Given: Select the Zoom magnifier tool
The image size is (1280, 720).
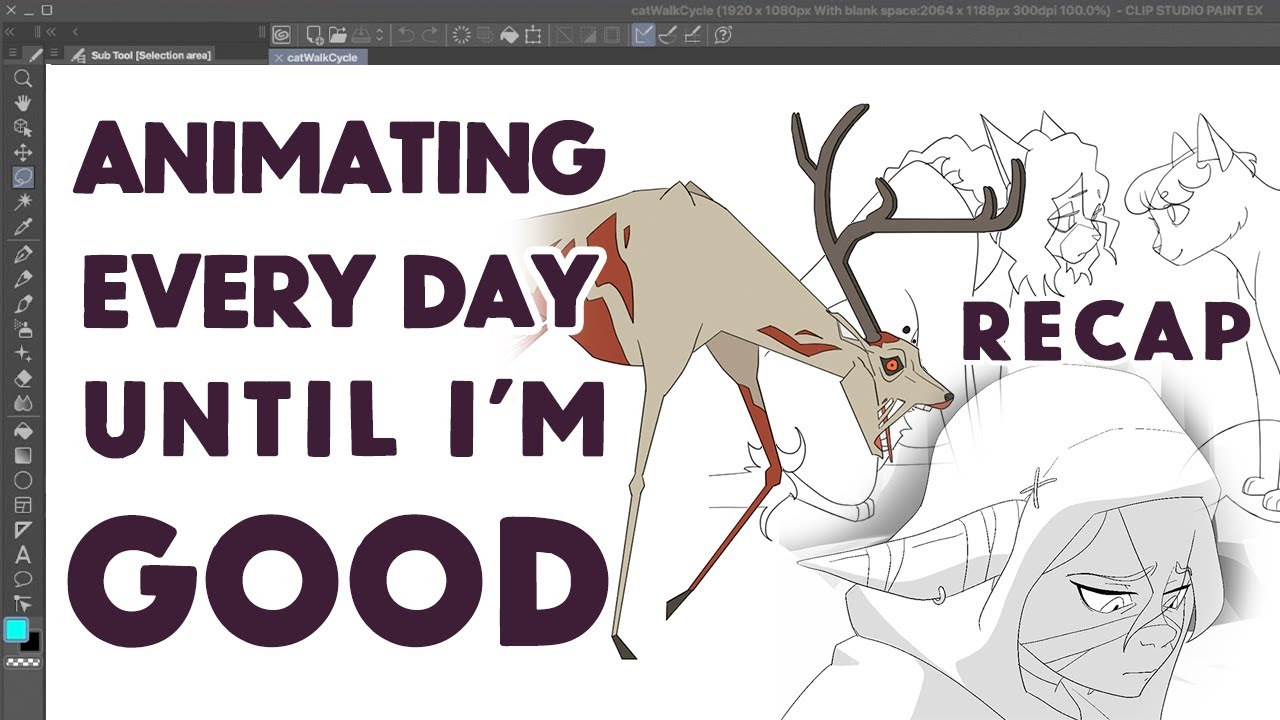Looking at the screenshot, I should pos(22,78).
